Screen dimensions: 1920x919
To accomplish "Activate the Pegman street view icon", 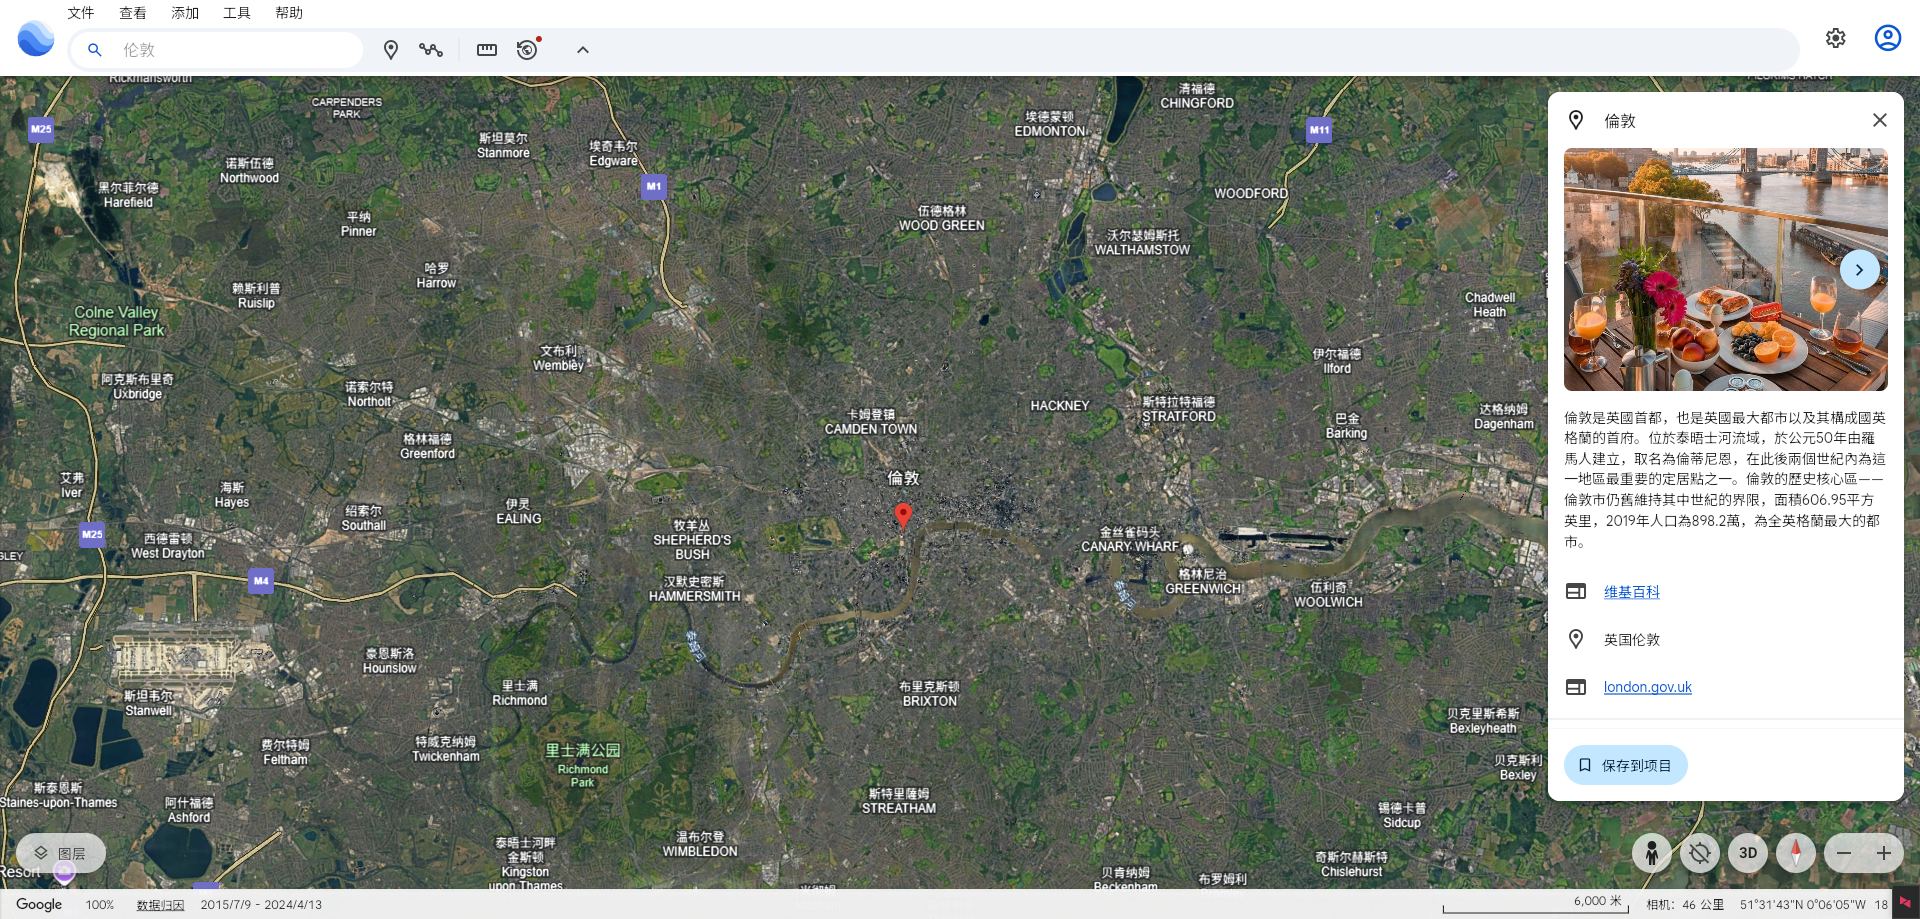I will [x=1651, y=853].
